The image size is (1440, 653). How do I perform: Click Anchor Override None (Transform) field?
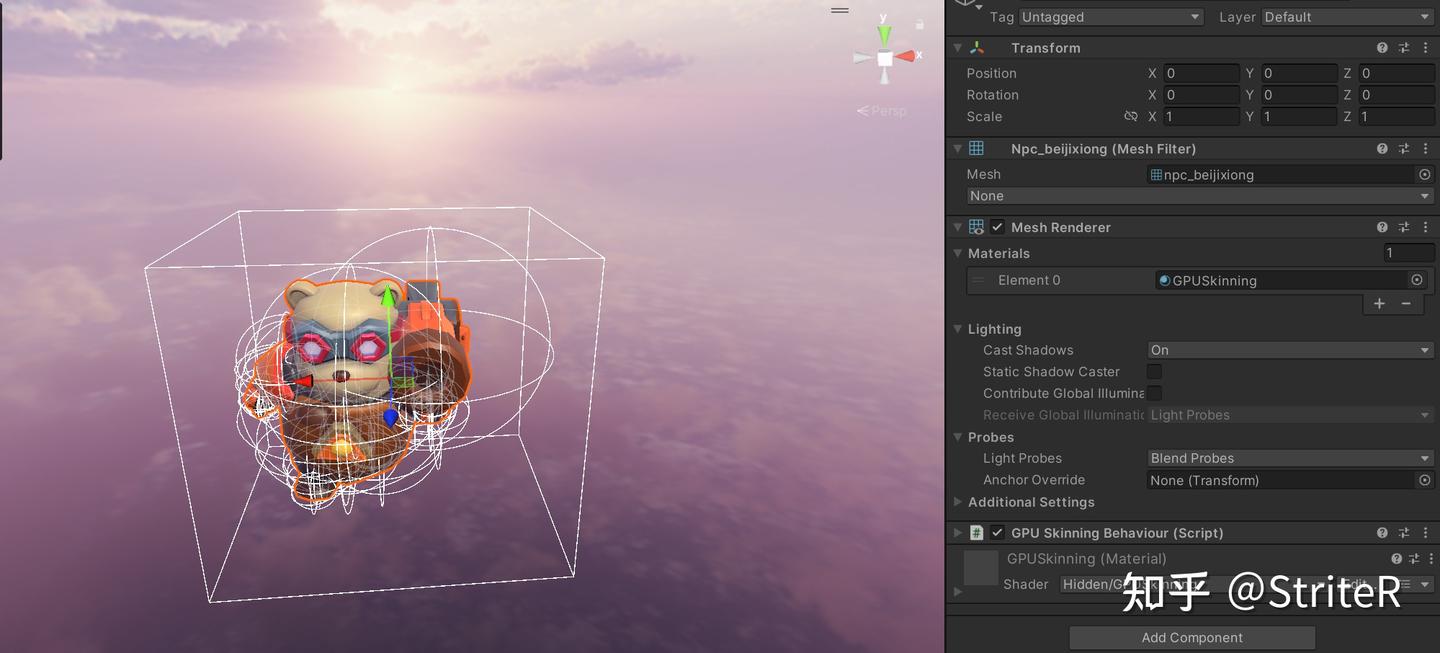[1281, 480]
